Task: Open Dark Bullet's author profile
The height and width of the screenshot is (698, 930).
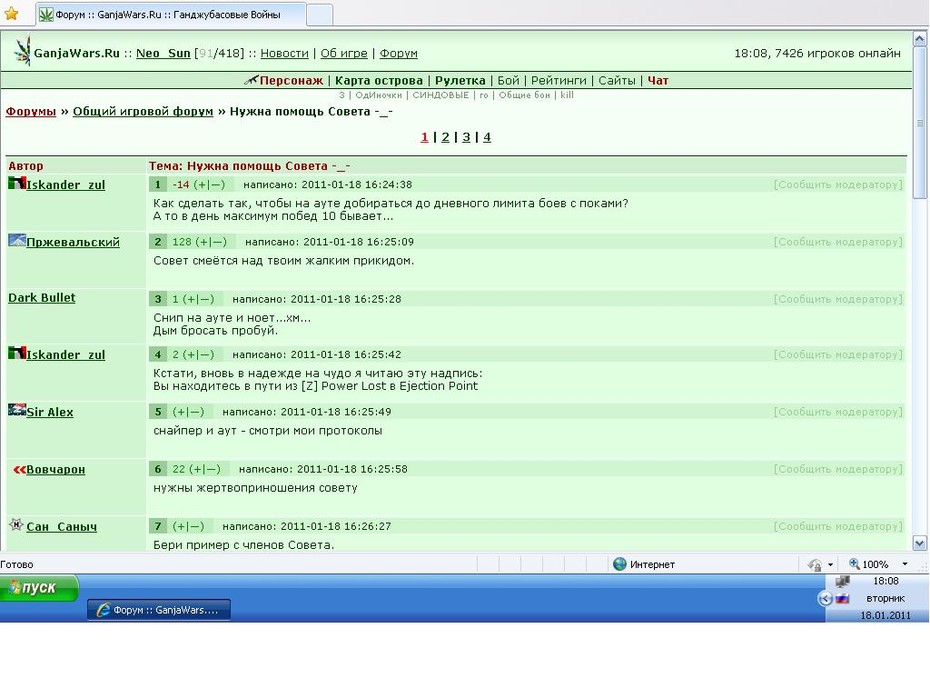Action: click(42, 298)
